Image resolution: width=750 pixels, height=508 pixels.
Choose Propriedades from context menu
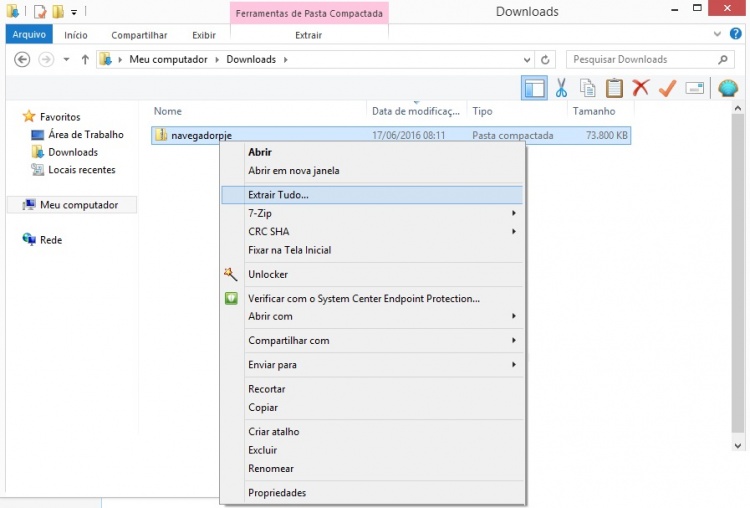276,492
